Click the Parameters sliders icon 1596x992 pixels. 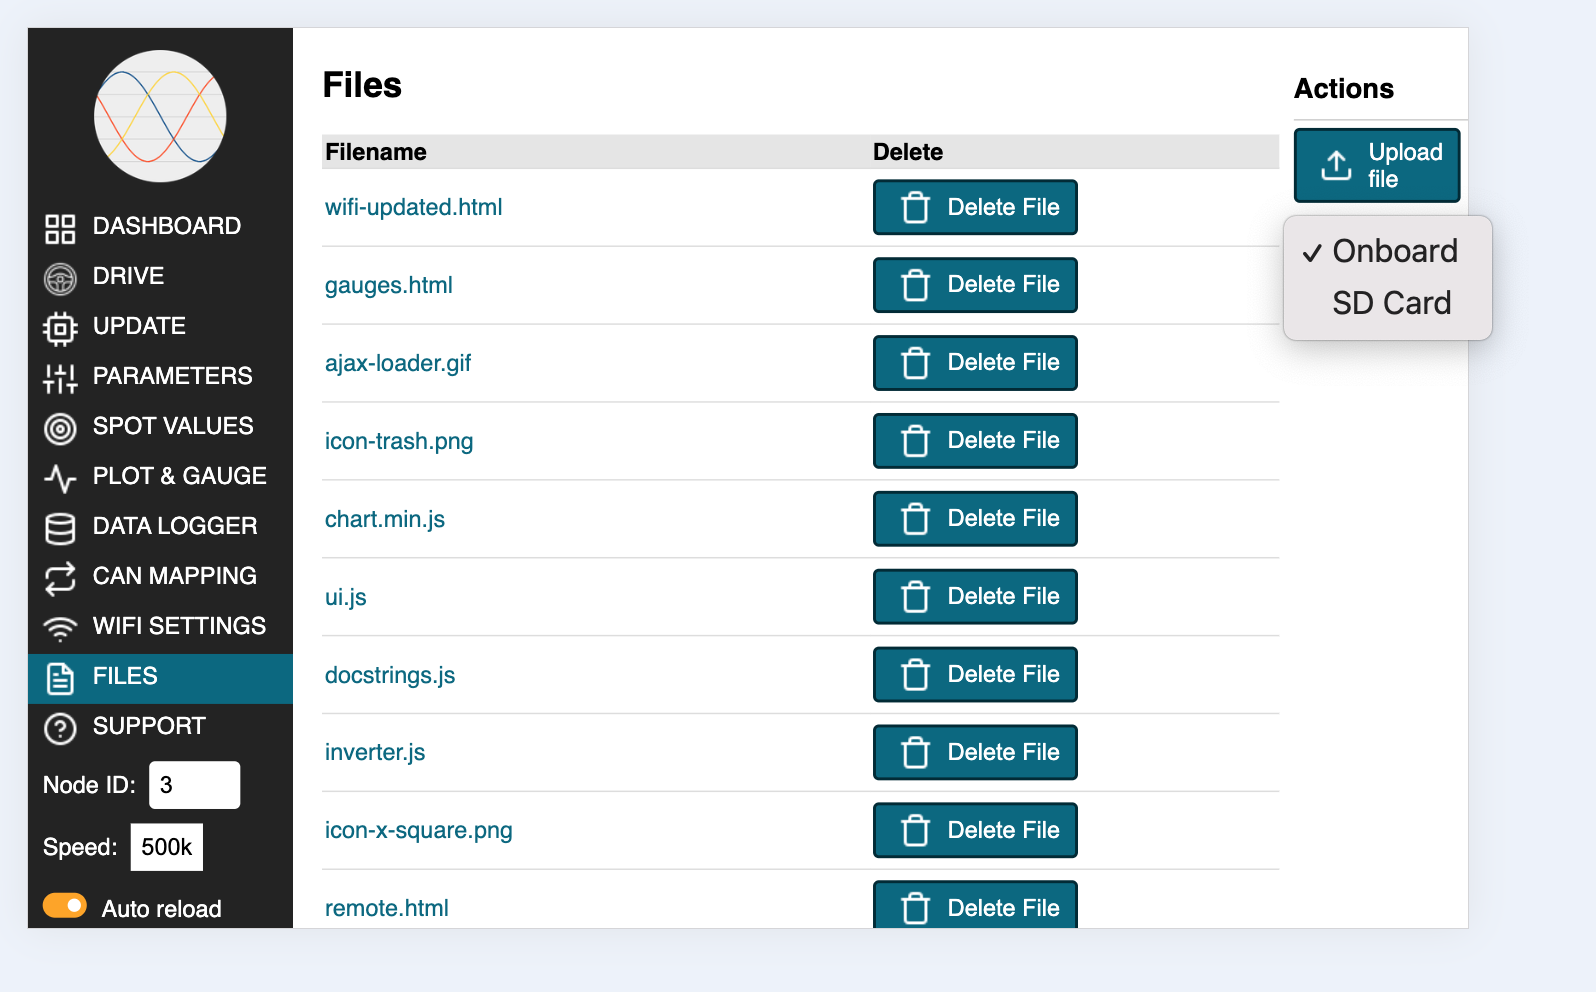tap(60, 378)
